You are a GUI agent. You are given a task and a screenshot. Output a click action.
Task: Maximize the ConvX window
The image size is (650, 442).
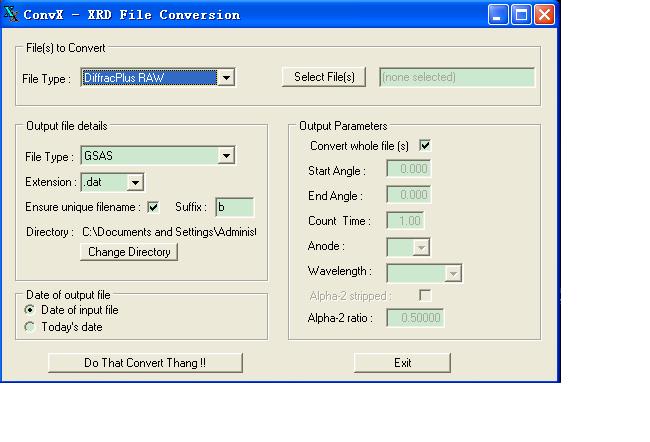521,15
